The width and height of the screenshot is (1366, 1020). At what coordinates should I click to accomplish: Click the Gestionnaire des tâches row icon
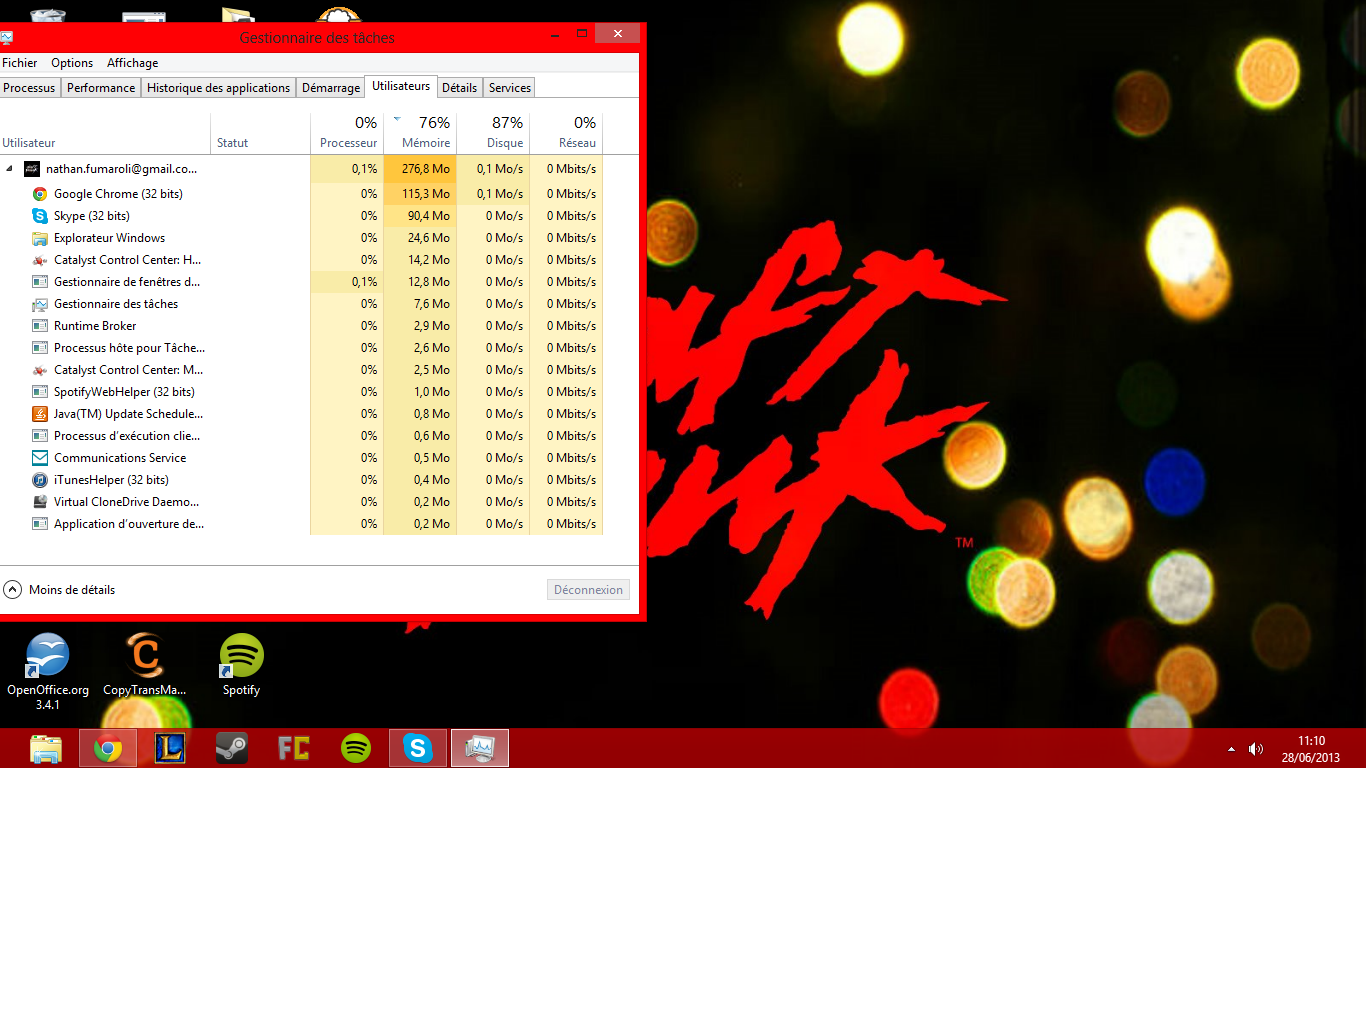(x=40, y=304)
